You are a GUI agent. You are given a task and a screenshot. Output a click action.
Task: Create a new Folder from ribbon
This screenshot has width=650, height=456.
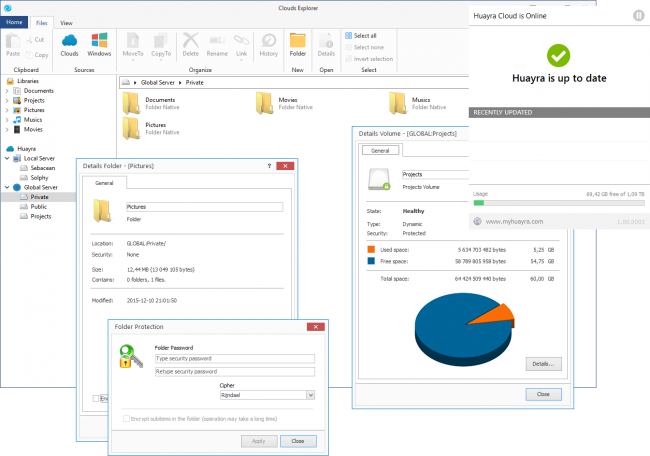(x=298, y=45)
